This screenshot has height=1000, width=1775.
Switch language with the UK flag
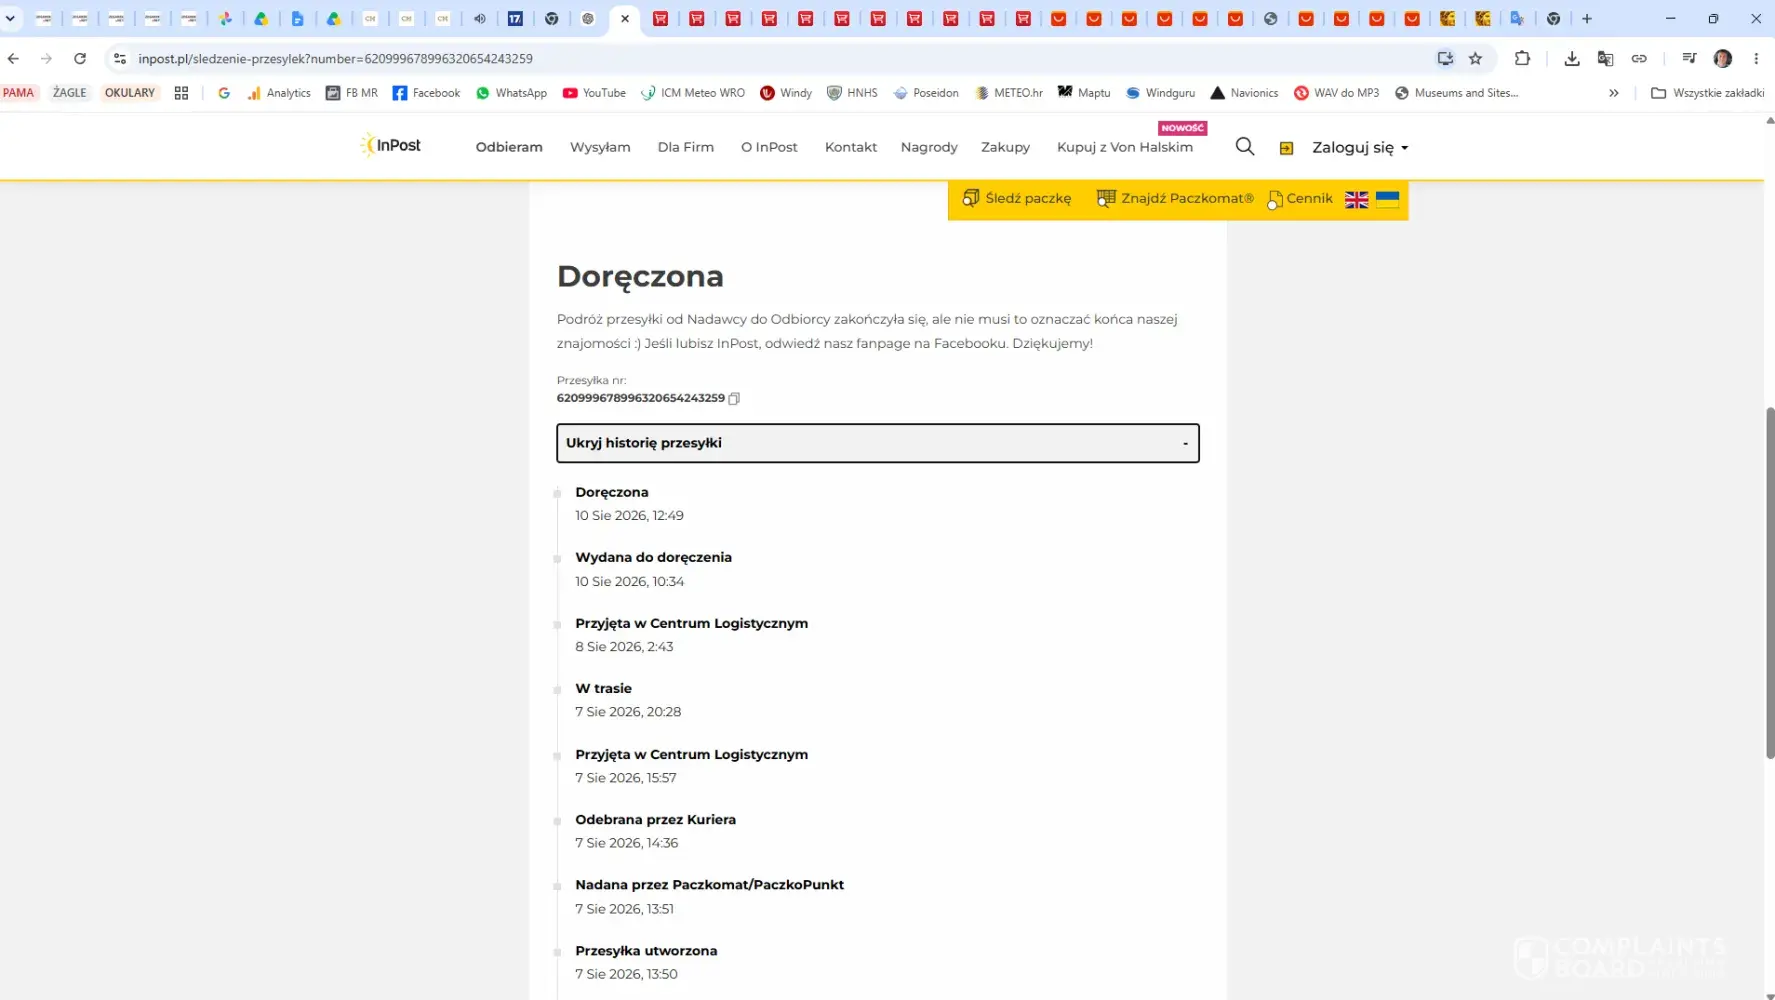(1356, 200)
